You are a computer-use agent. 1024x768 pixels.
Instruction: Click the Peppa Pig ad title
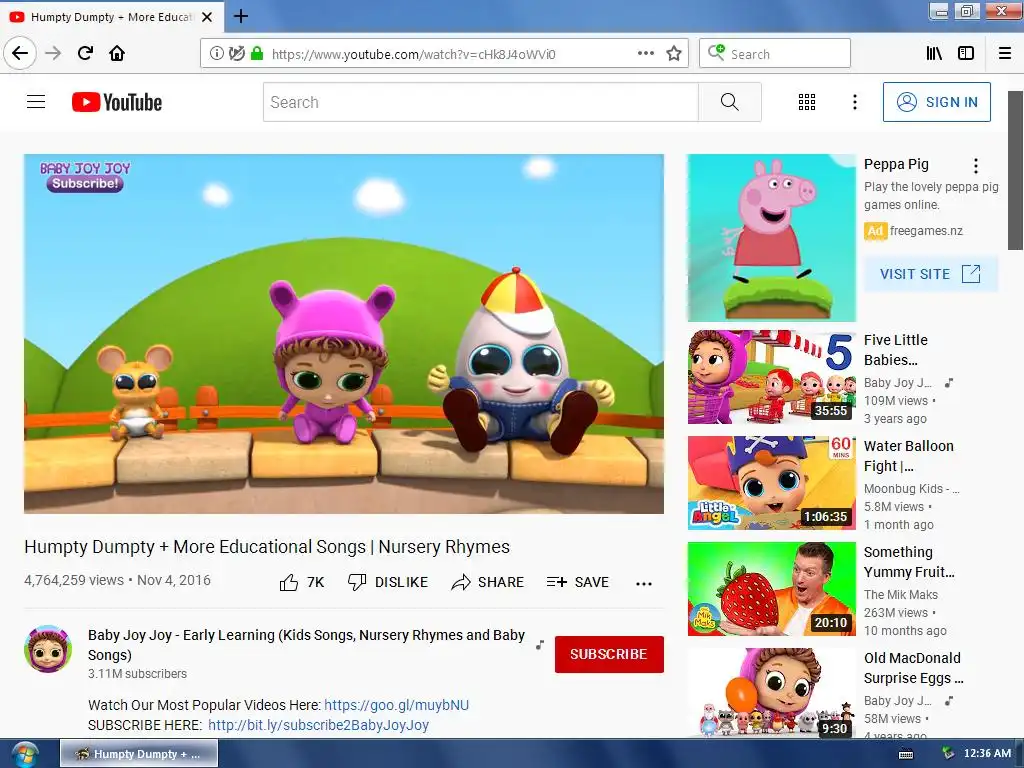point(896,164)
